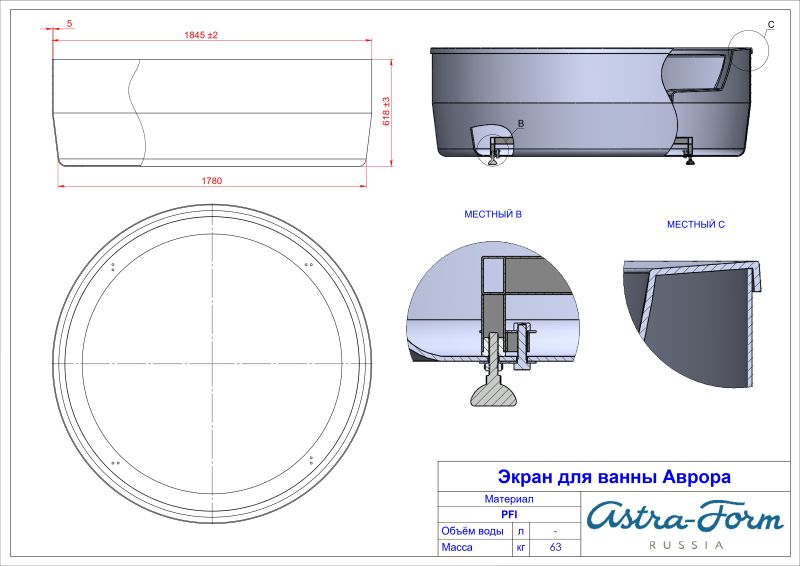The image size is (800, 566).
Task: Click the detail B marker on the bathtub
Action: [519, 122]
